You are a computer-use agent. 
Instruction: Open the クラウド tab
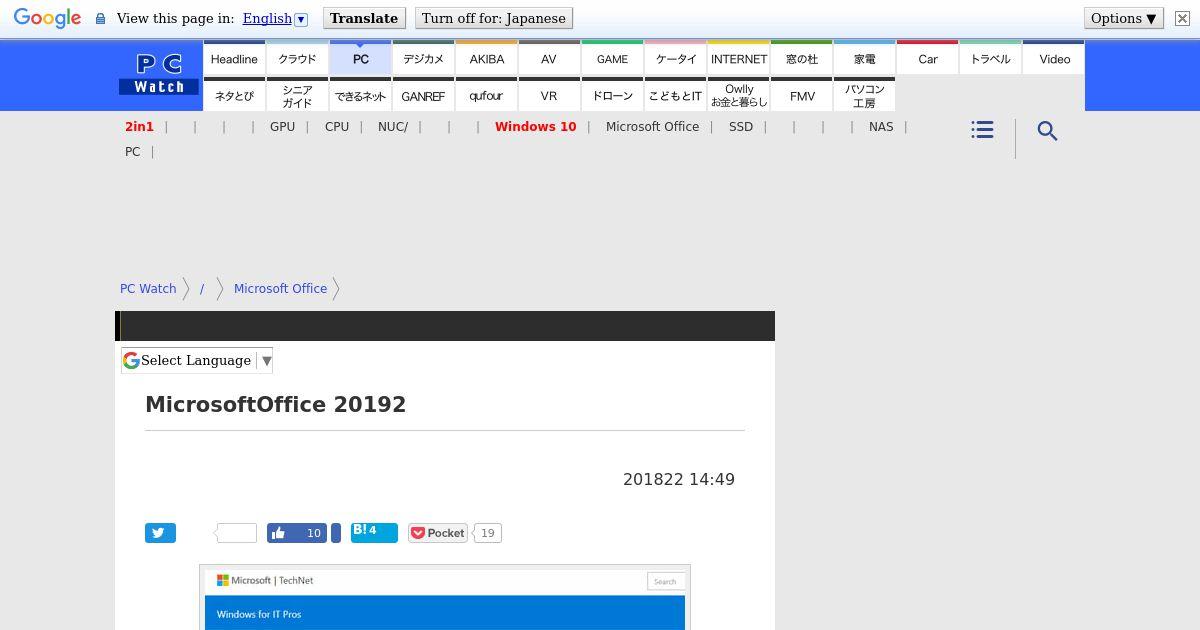(297, 58)
